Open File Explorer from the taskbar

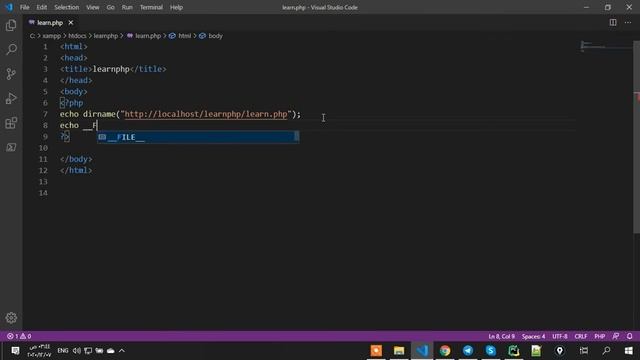(399, 351)
